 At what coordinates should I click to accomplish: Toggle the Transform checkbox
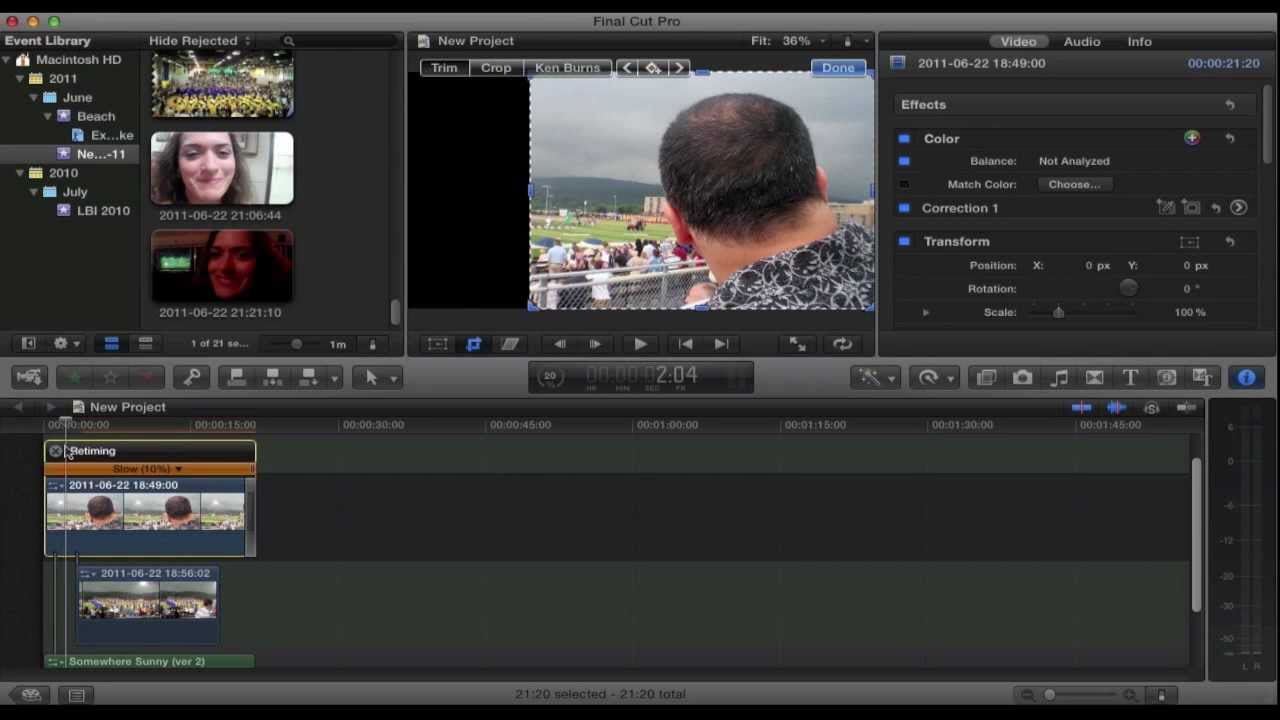(904, 241)
